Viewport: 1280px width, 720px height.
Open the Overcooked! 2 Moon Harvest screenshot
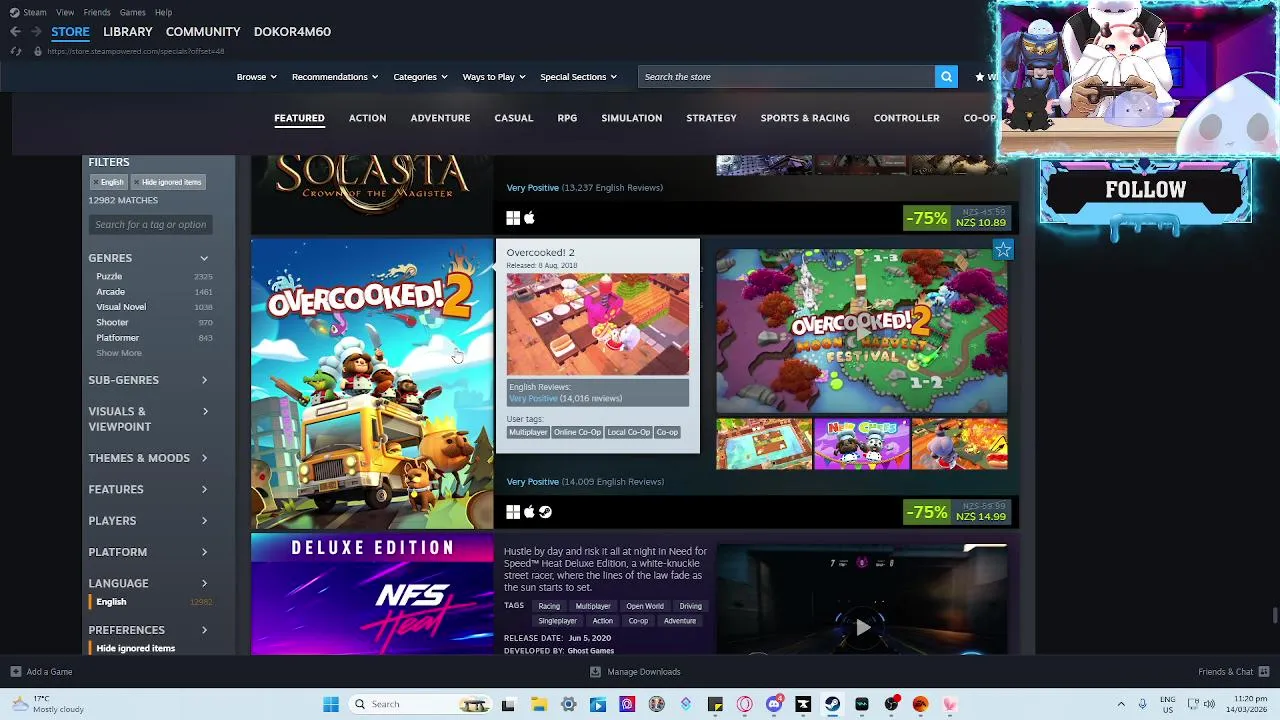click(862, 331)
